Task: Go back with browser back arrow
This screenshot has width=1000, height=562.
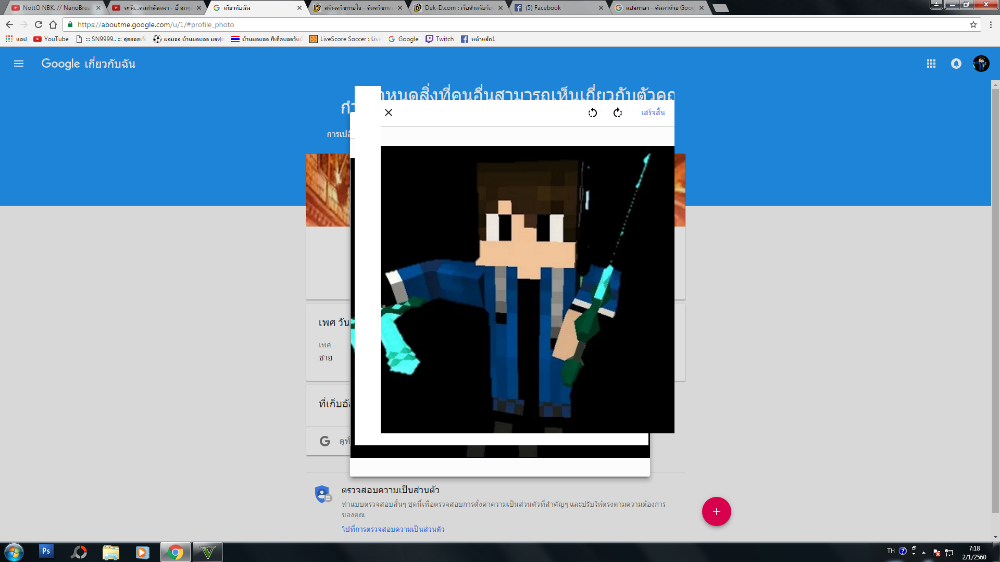Action: 9,24
